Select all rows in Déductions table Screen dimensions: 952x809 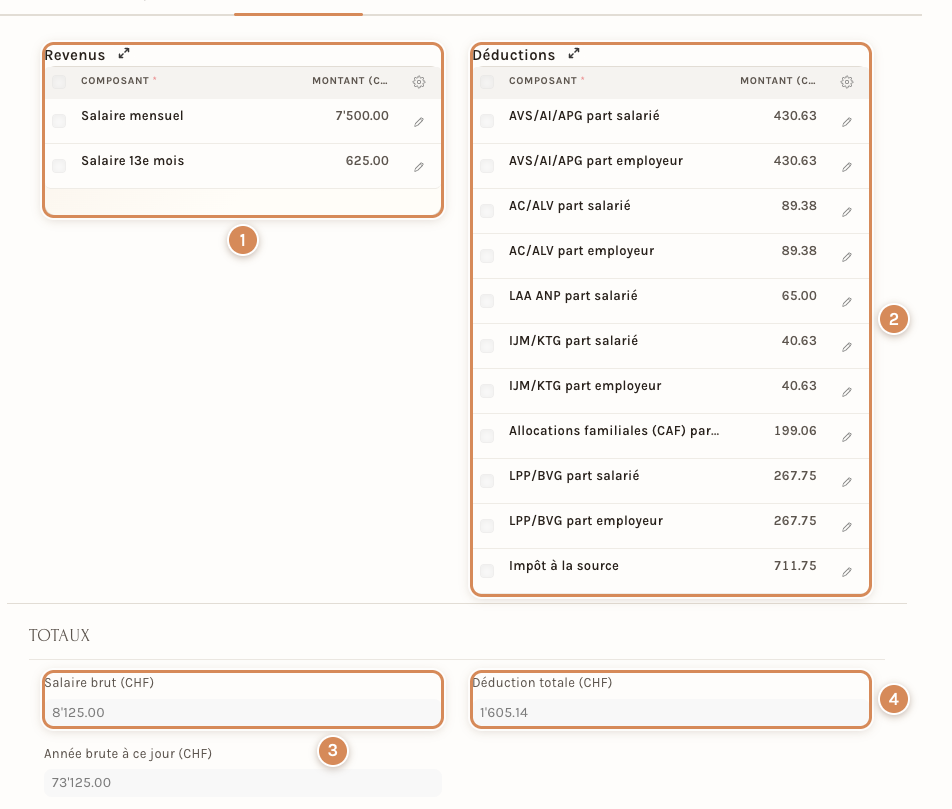[487, 82]
